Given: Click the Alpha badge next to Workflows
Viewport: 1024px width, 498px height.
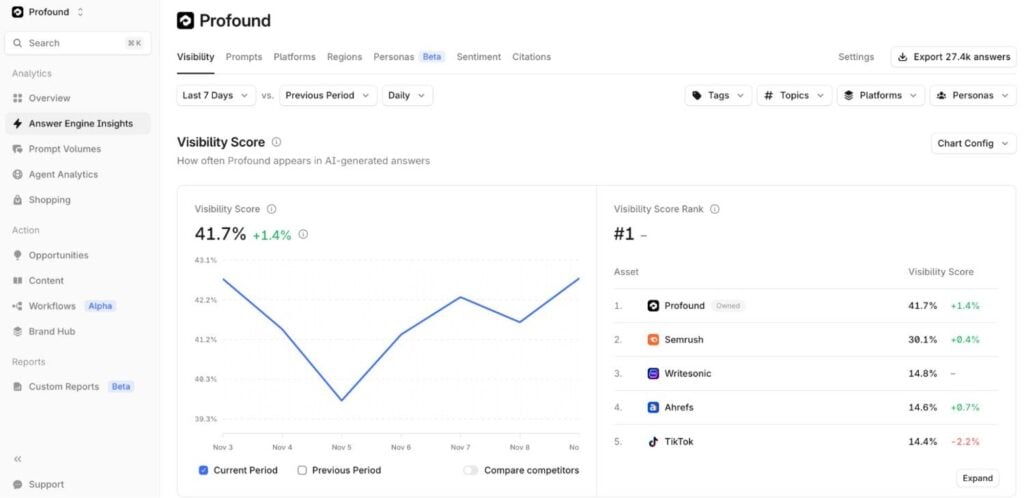Looking at the screenshot, I should (x=100, y=306).
